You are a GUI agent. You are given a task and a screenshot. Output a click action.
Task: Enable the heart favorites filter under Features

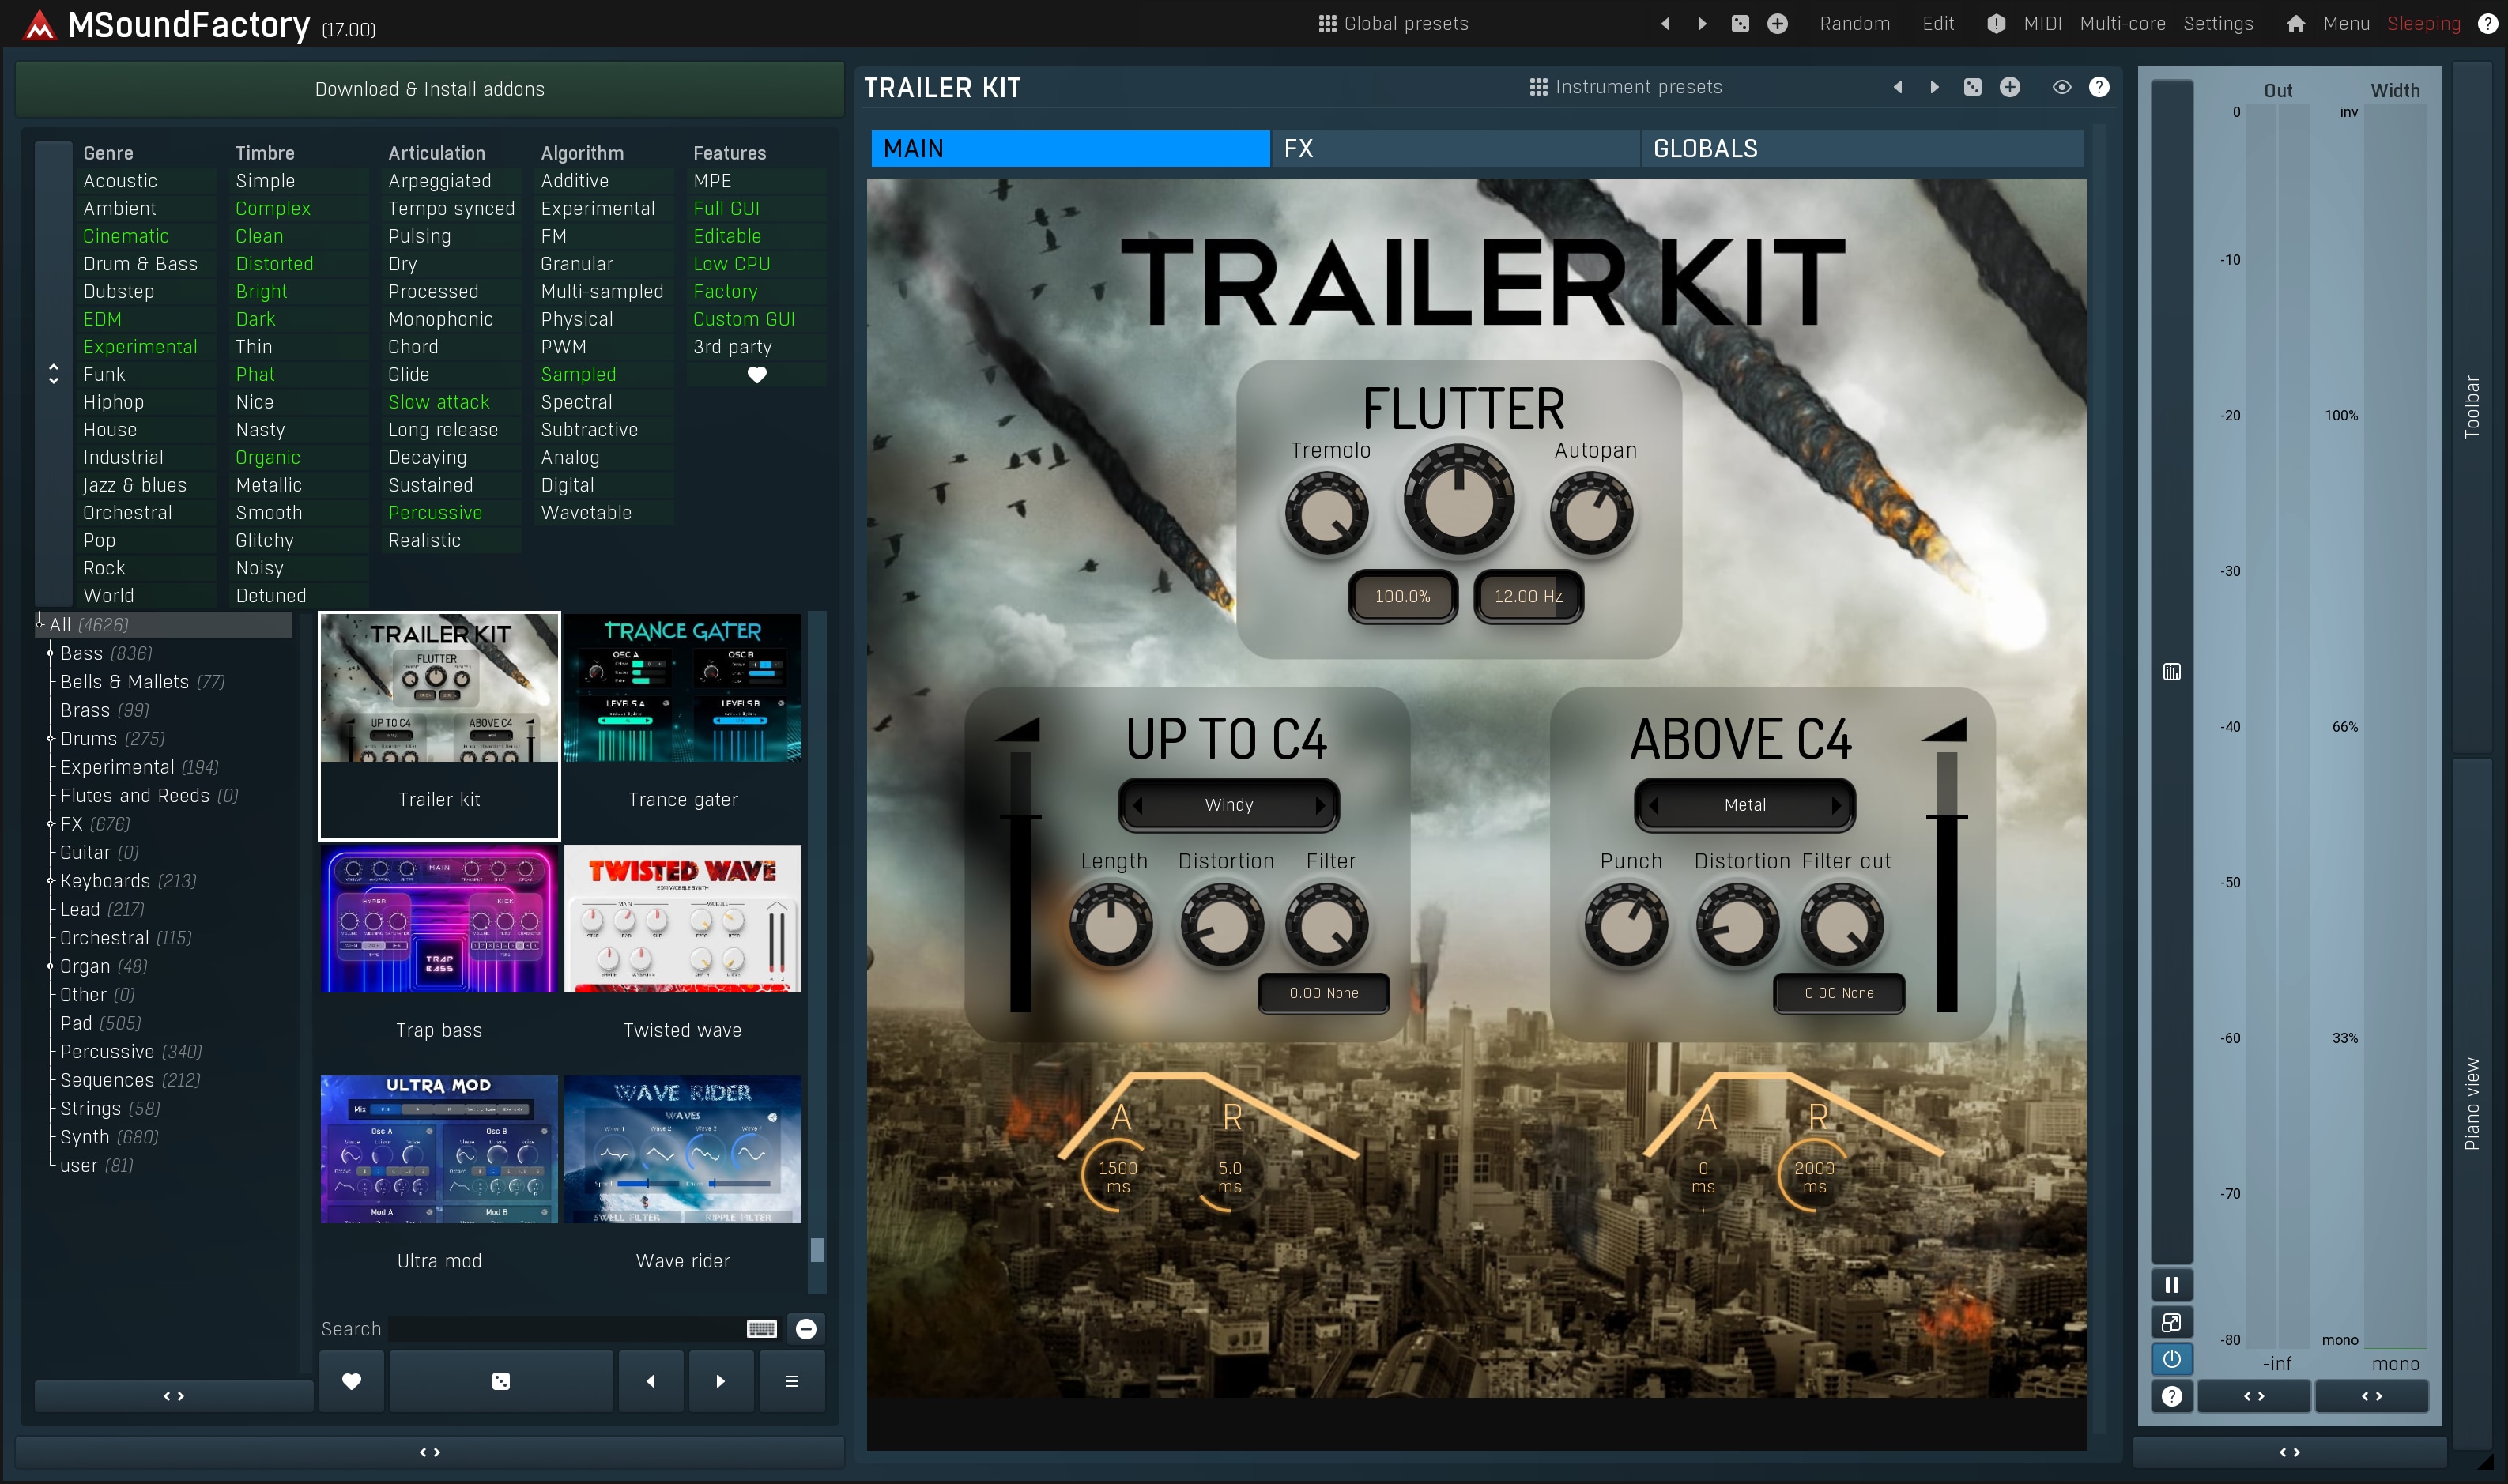(x=756, y=375)
